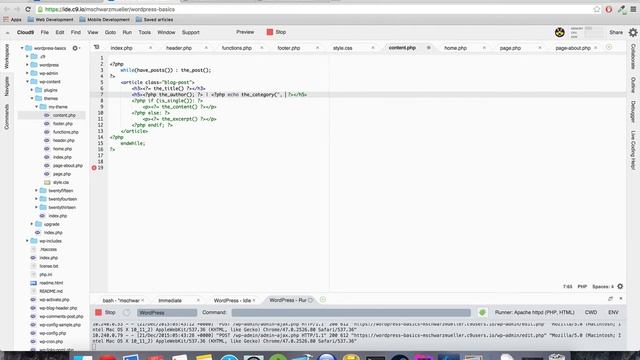
Task: Switch to the index.php editor tab
Action: pos(122,48)
